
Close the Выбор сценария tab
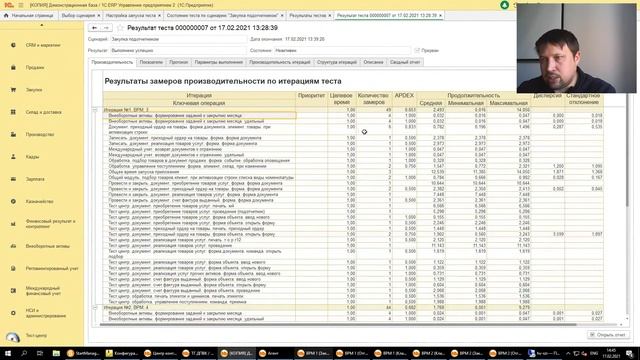point(99,16)
